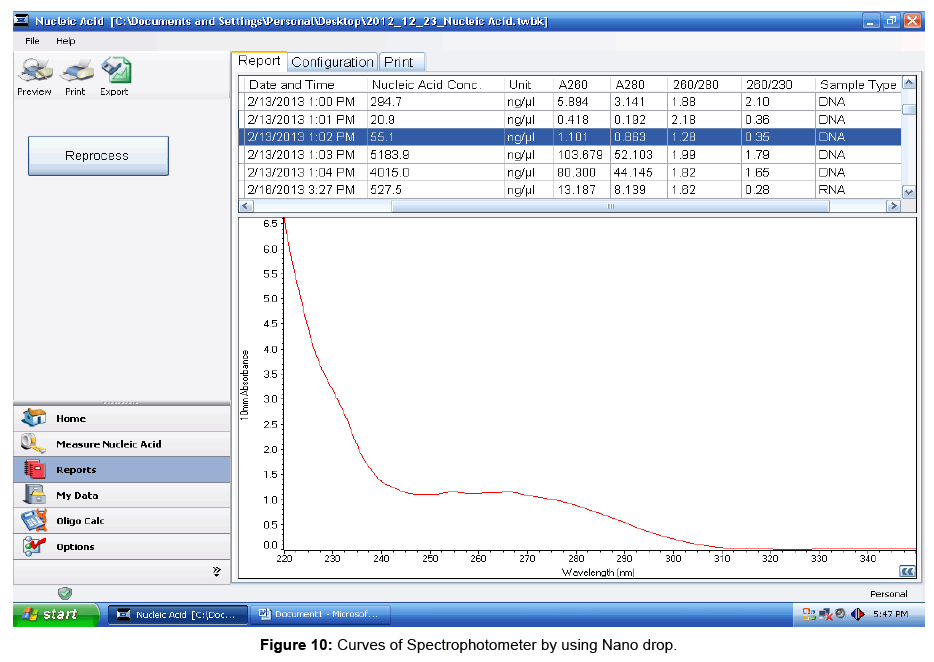Launch the Oligo Calc tool
The height and width of the screenshot is (662, 934).
pyautogui.click(x=80, y=521)
